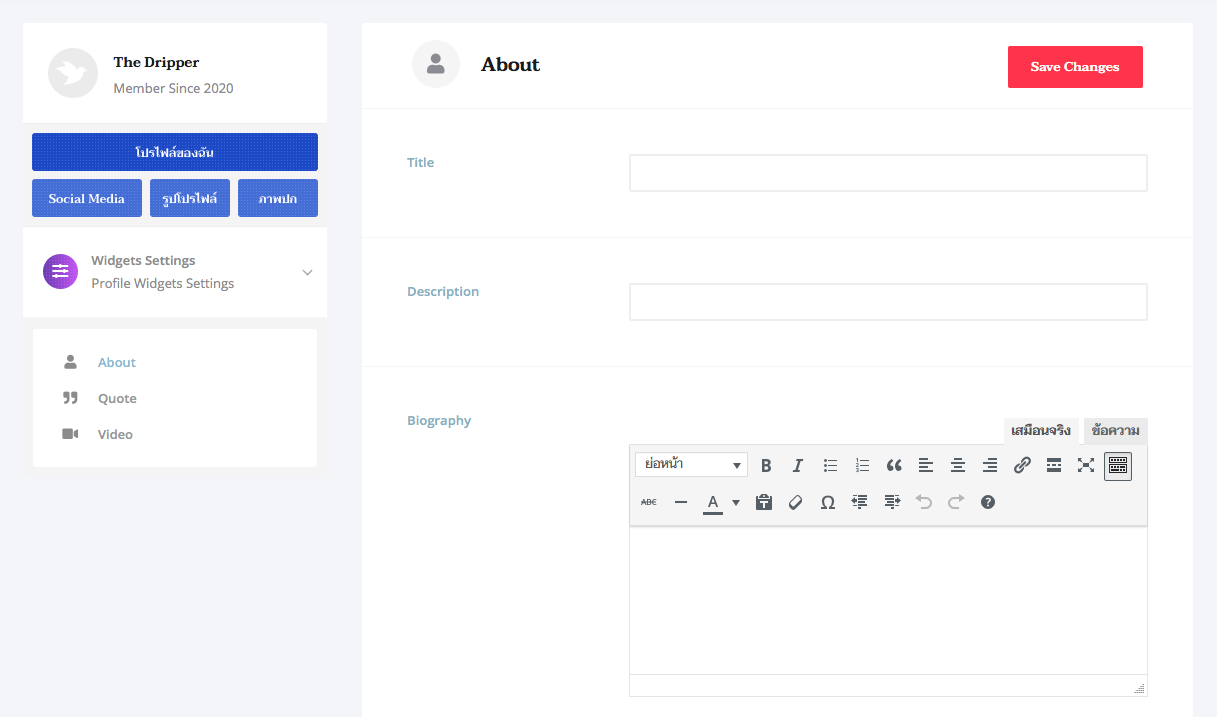Toggle bold formatting in Biography editor
1217x717 pixels.
tap(766, 465)
